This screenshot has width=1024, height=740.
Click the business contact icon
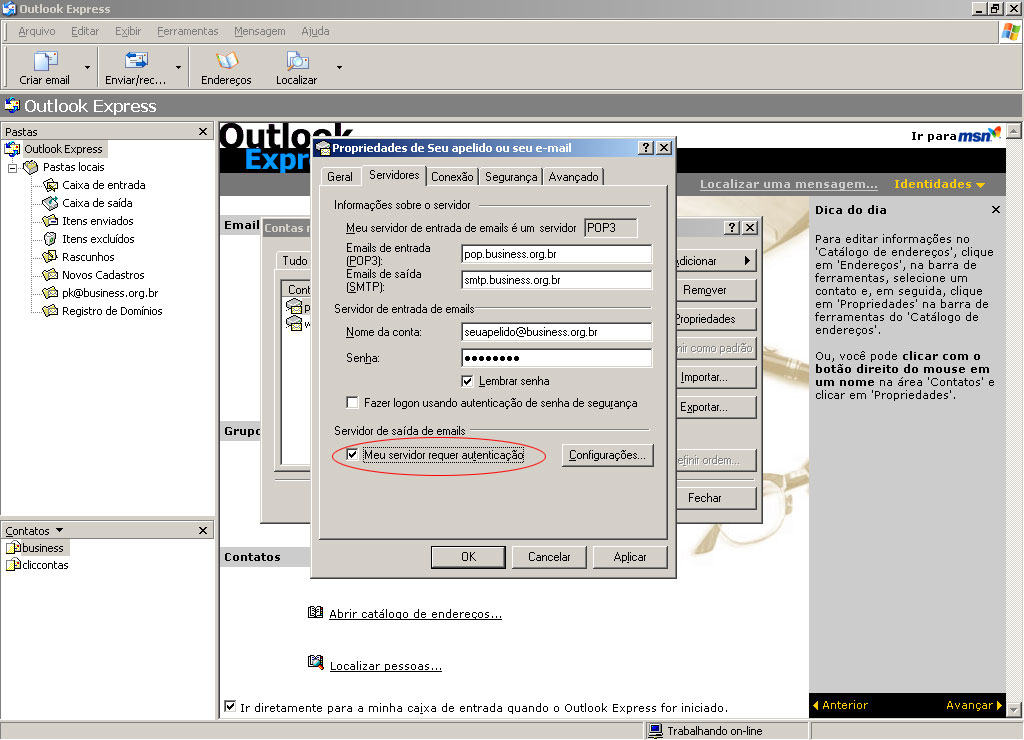click(13, 548)
